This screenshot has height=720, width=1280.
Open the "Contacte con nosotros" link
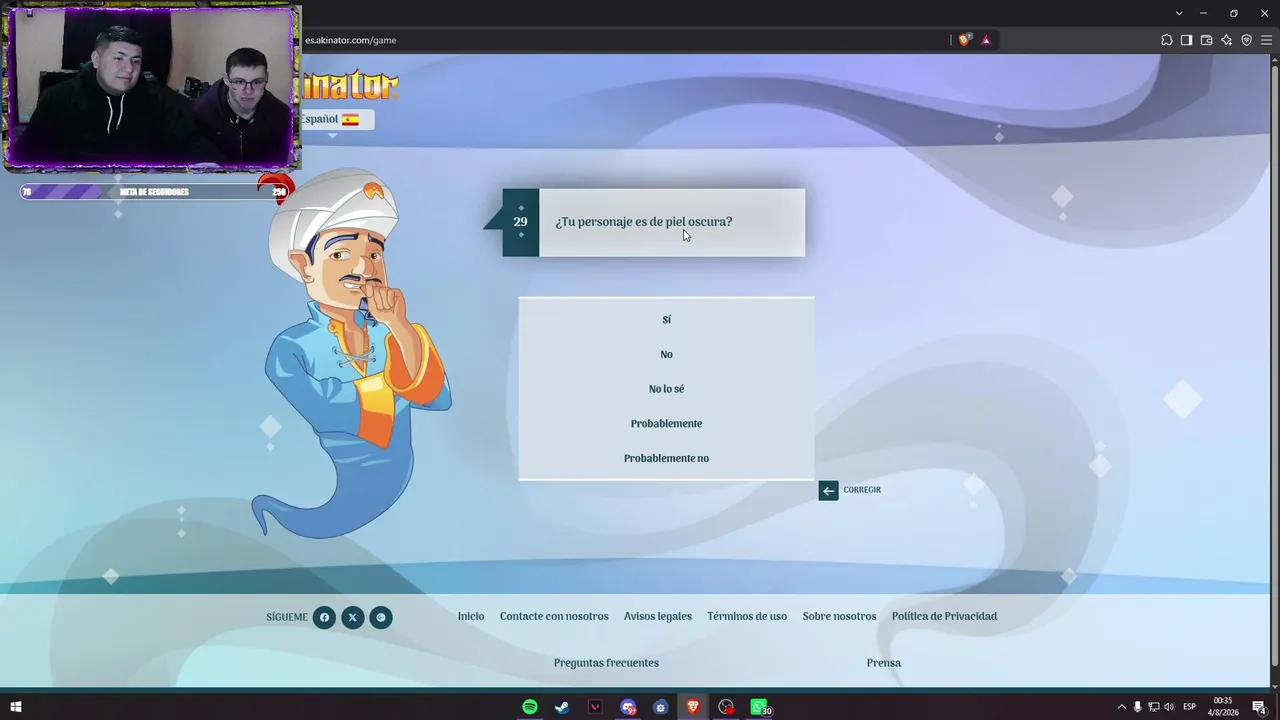coord(554,616)
